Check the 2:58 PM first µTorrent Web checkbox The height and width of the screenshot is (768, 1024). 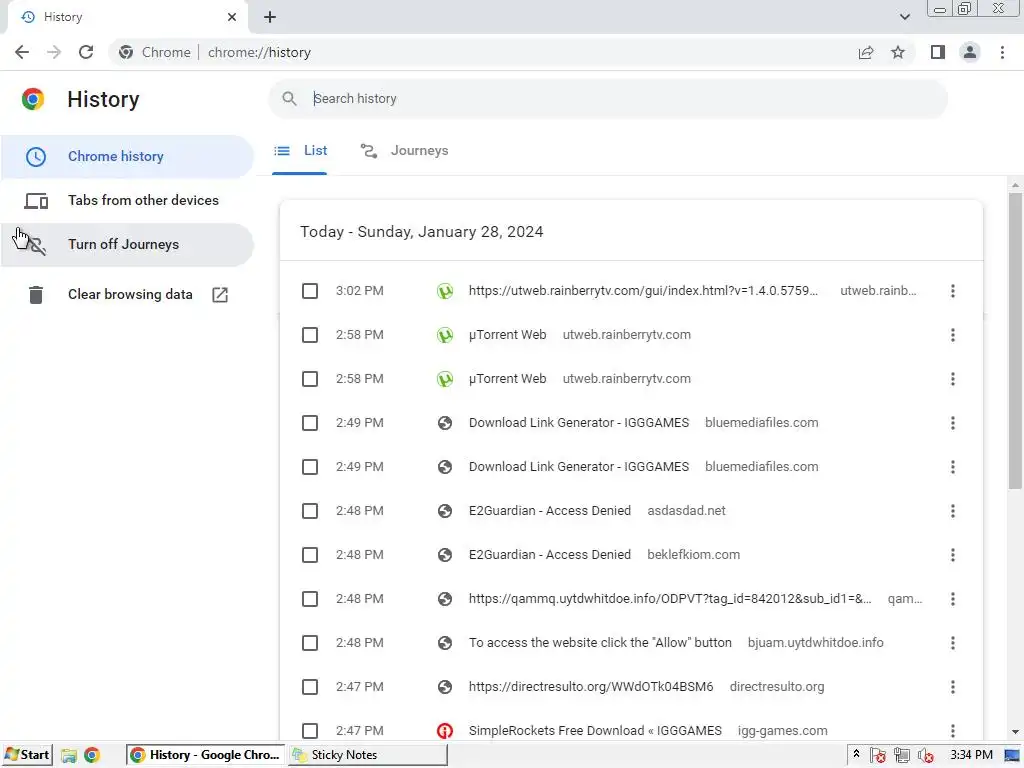point(310,335)
